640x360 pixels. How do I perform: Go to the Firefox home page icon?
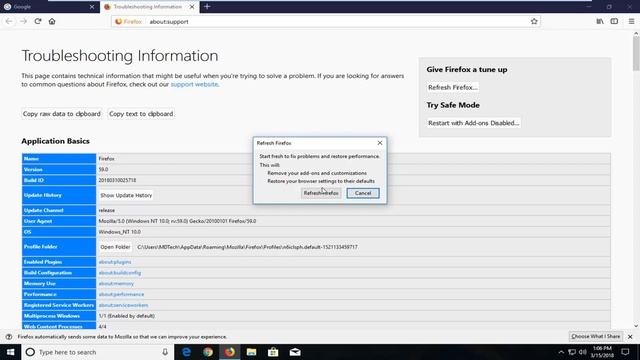point(52,21)
